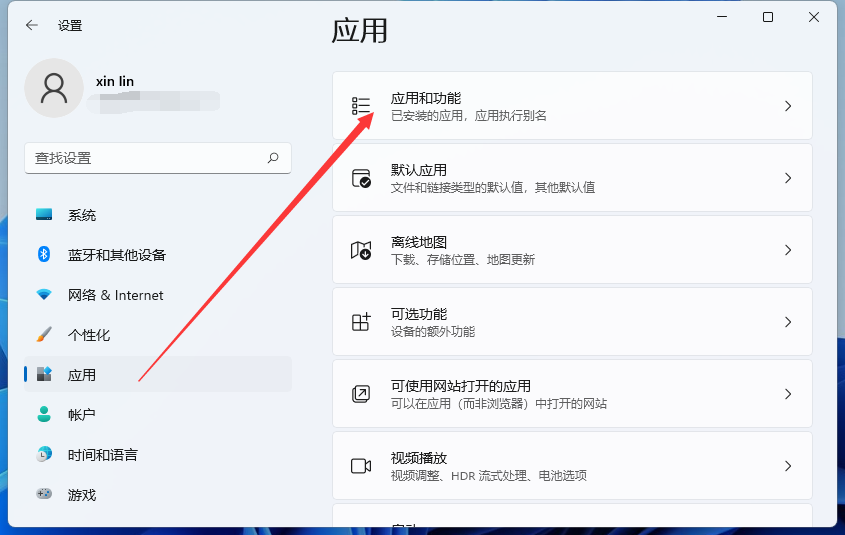Click the Offline maps icon

(361, 250)
